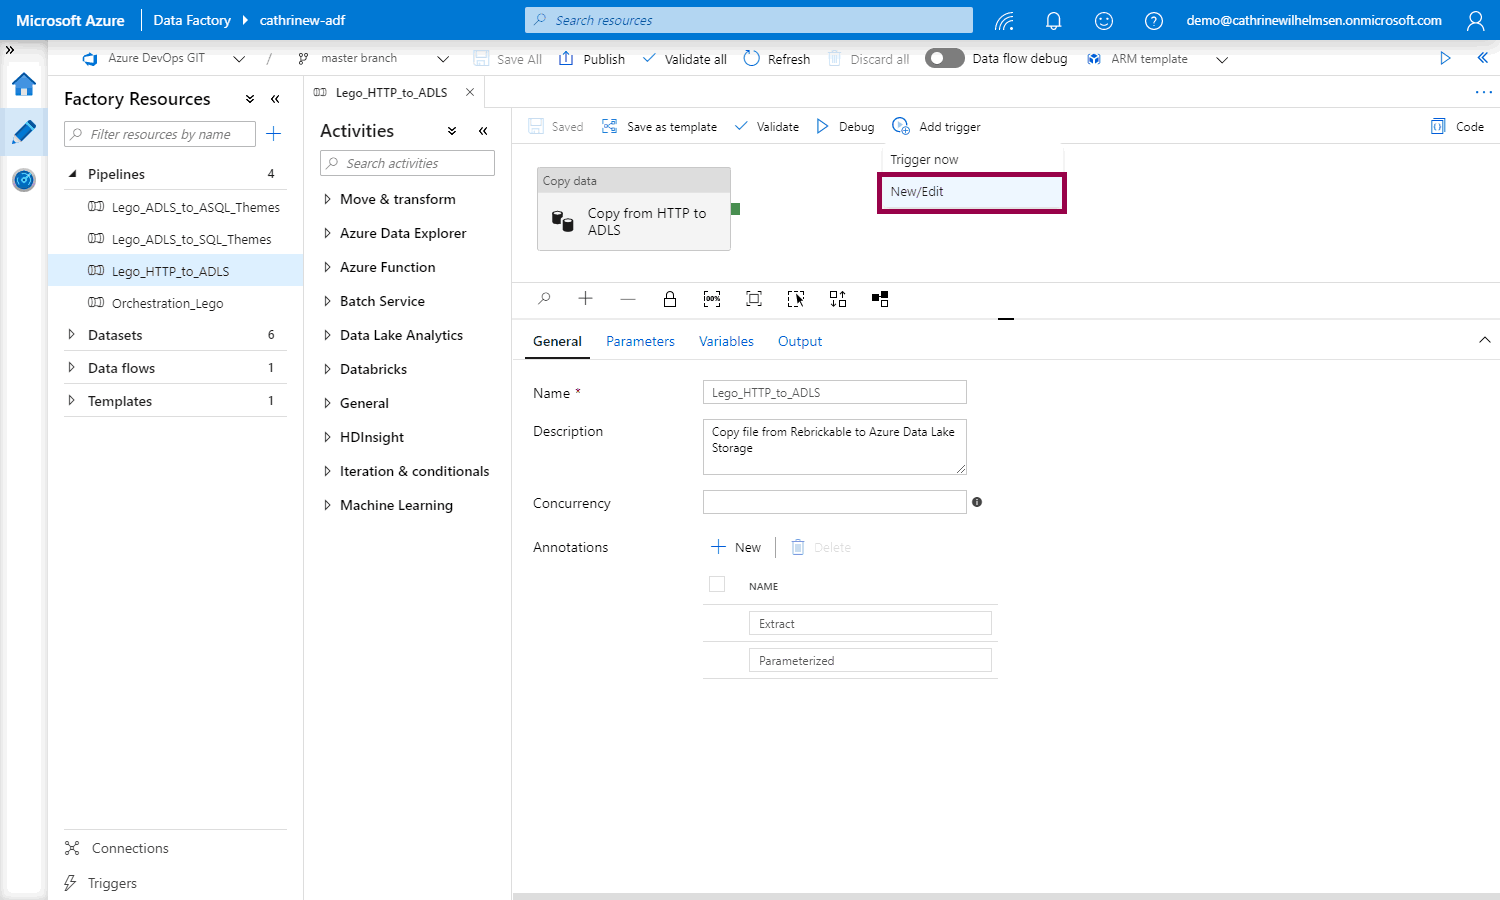Click the add new resource plus icon

click(274, 134)
